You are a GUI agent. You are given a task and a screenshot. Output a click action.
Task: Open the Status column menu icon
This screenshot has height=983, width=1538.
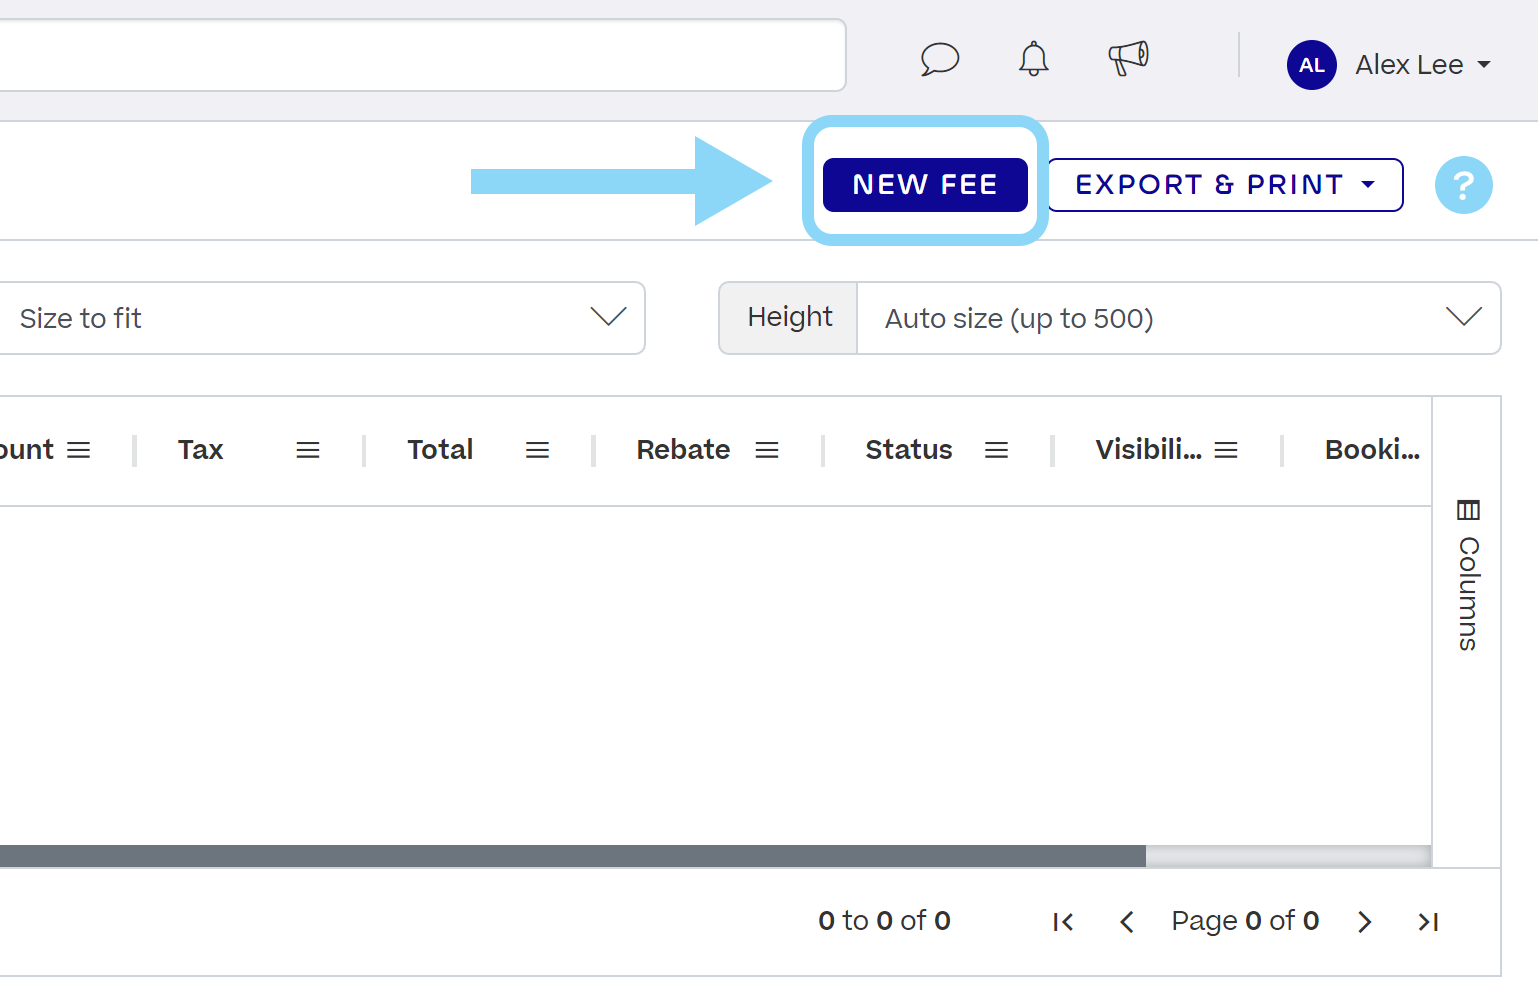pos(996,451)
